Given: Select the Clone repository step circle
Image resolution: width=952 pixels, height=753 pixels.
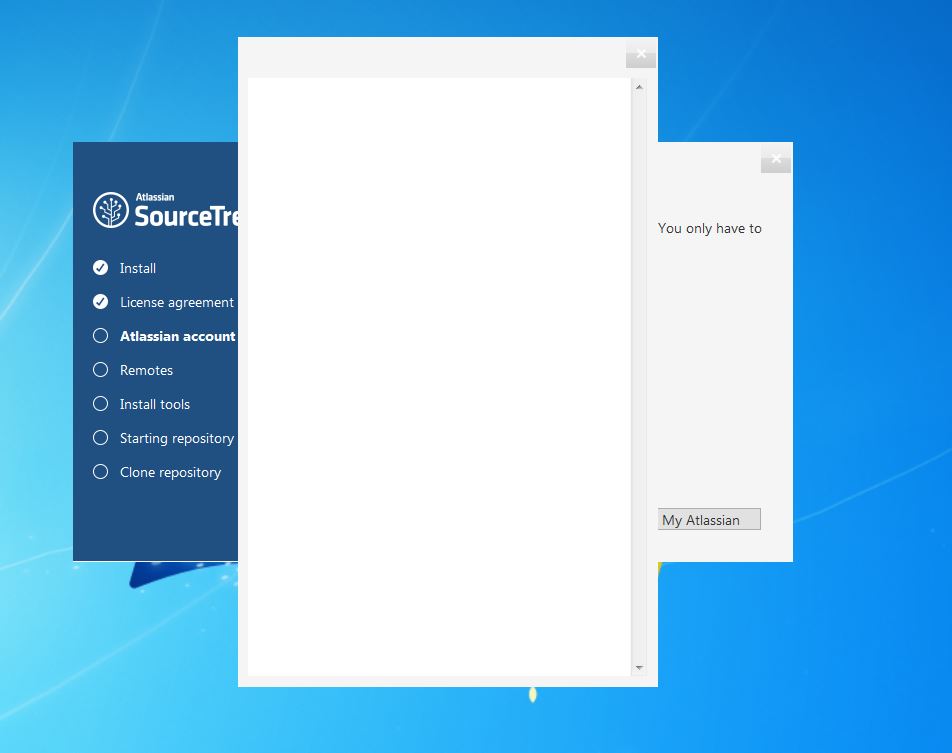Looking at the screenshot, I should point(100,472).
